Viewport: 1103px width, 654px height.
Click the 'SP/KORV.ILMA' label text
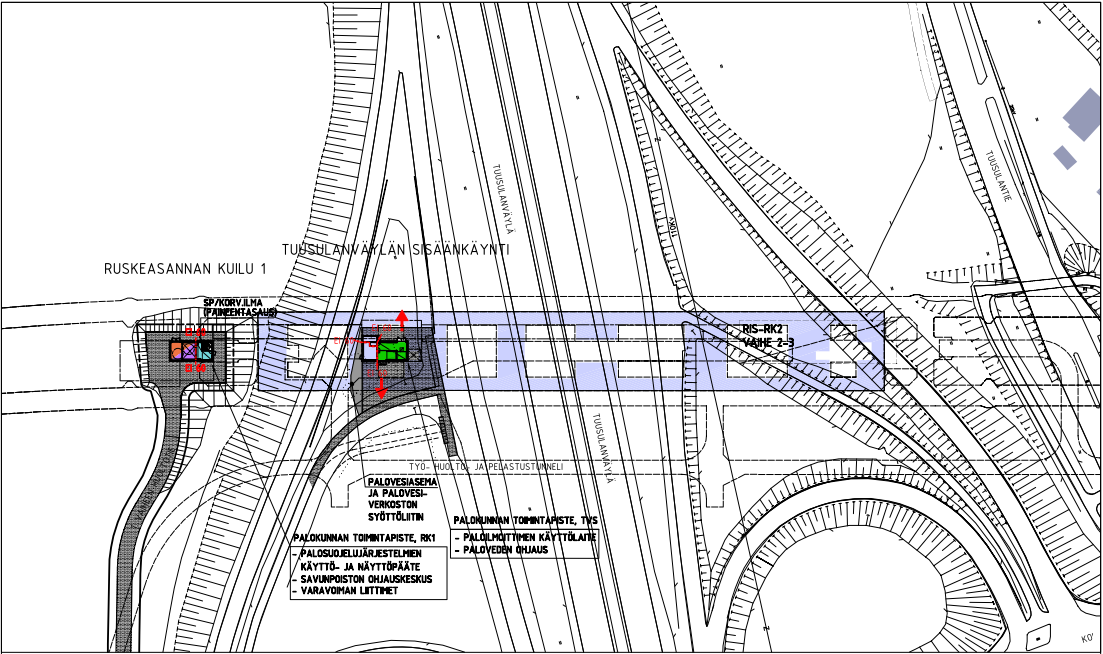point(233,303)
